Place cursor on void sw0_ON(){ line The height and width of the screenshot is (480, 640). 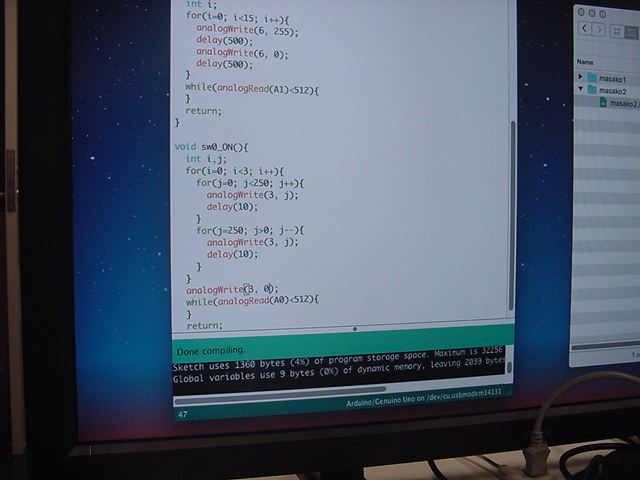coord(211,147)
